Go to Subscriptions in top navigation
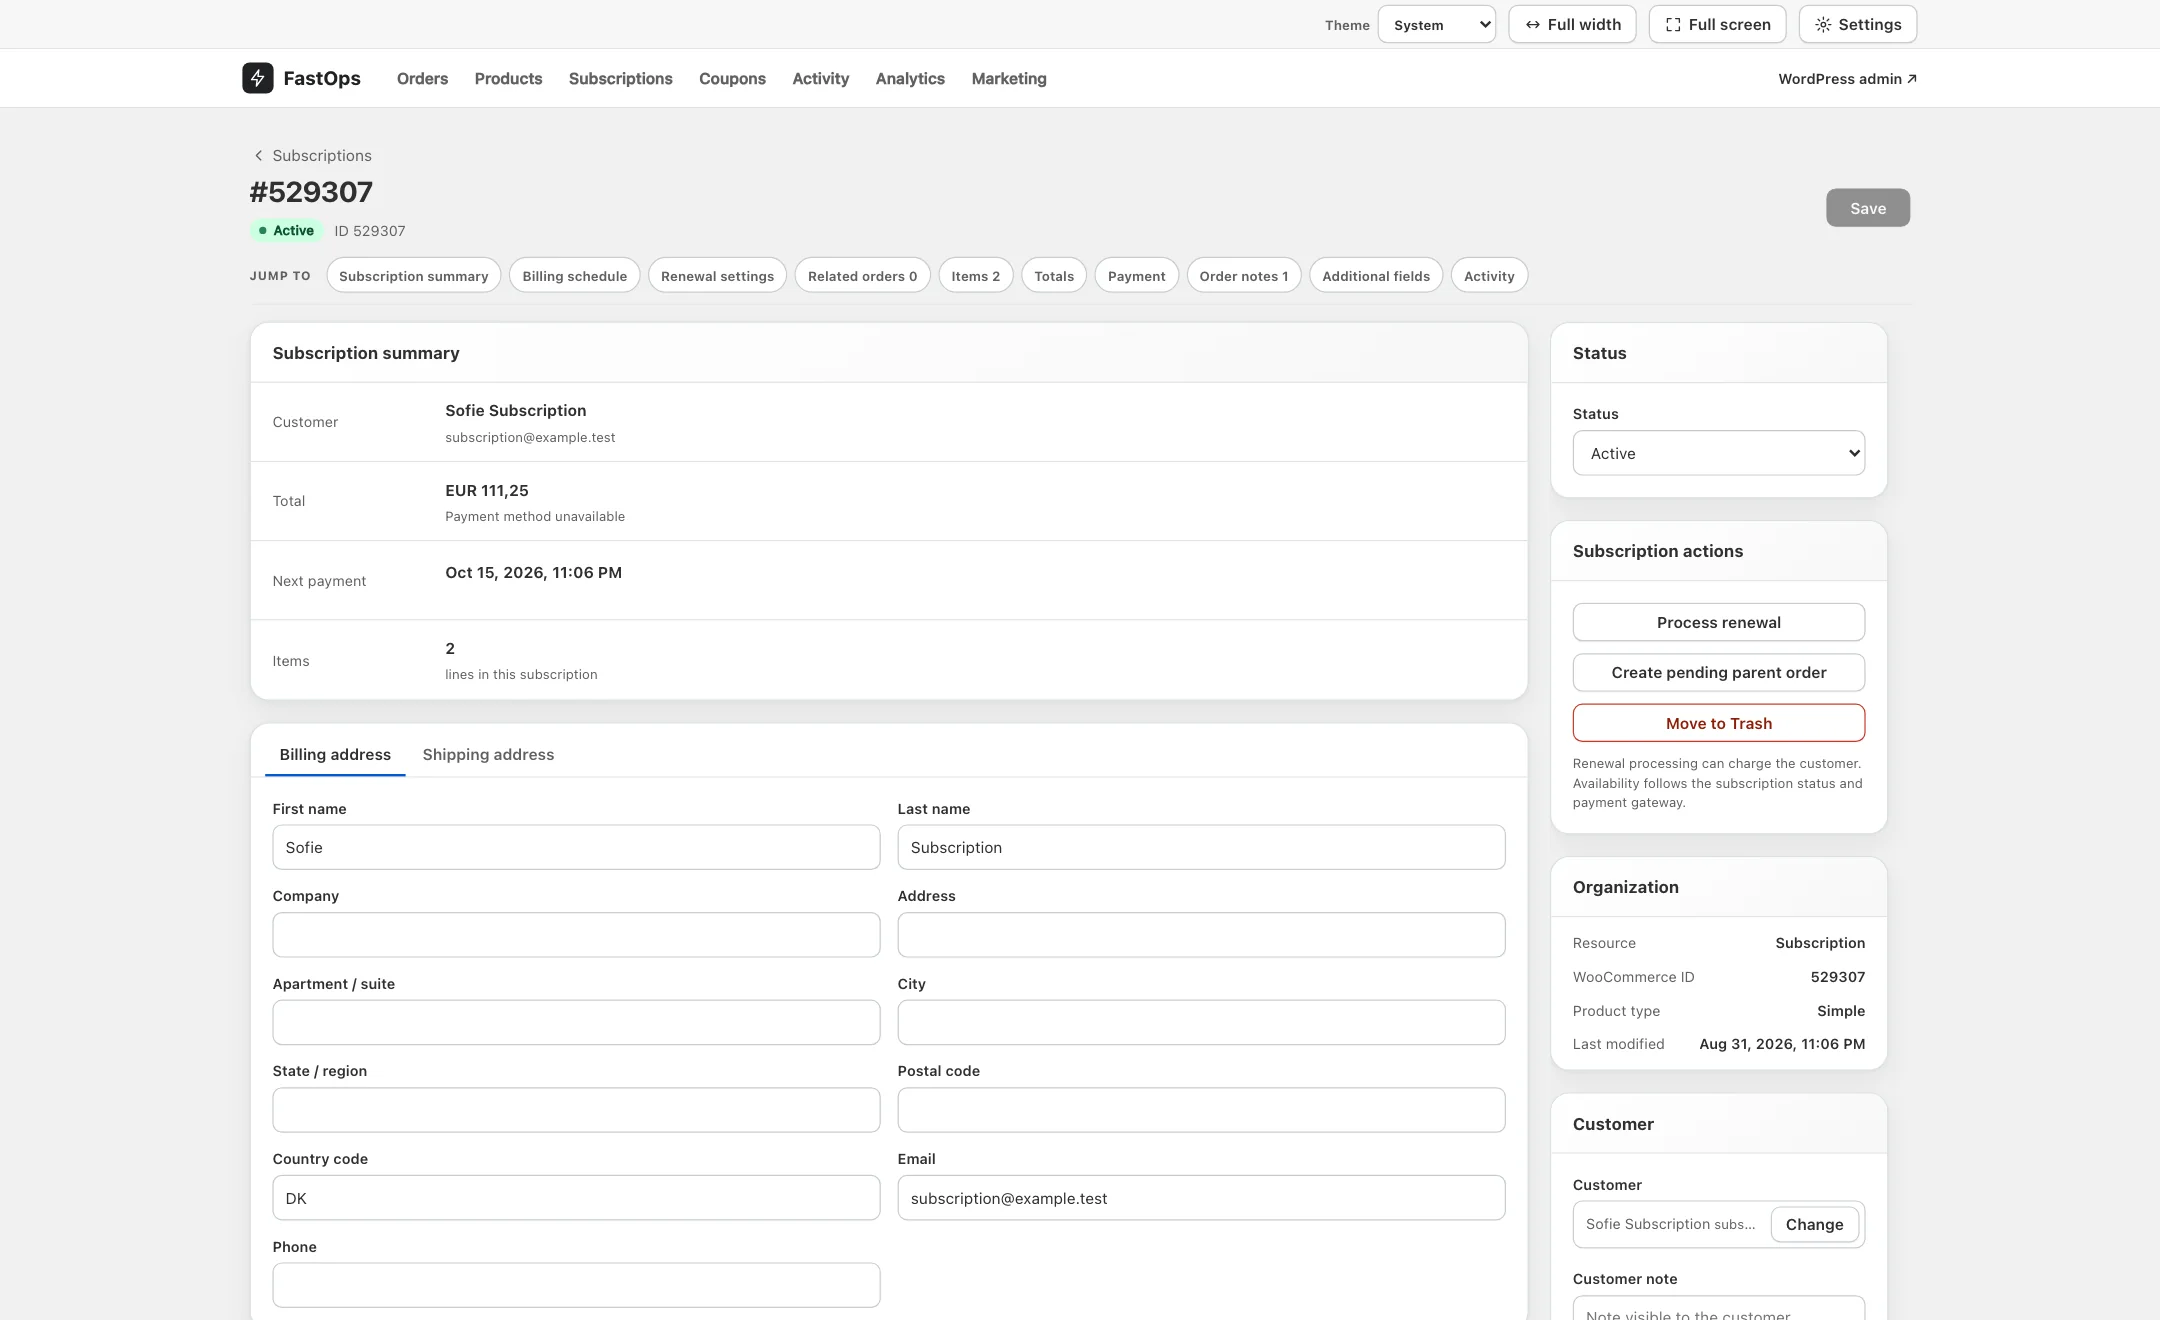 pyautogui.click(x=620, y=78)
